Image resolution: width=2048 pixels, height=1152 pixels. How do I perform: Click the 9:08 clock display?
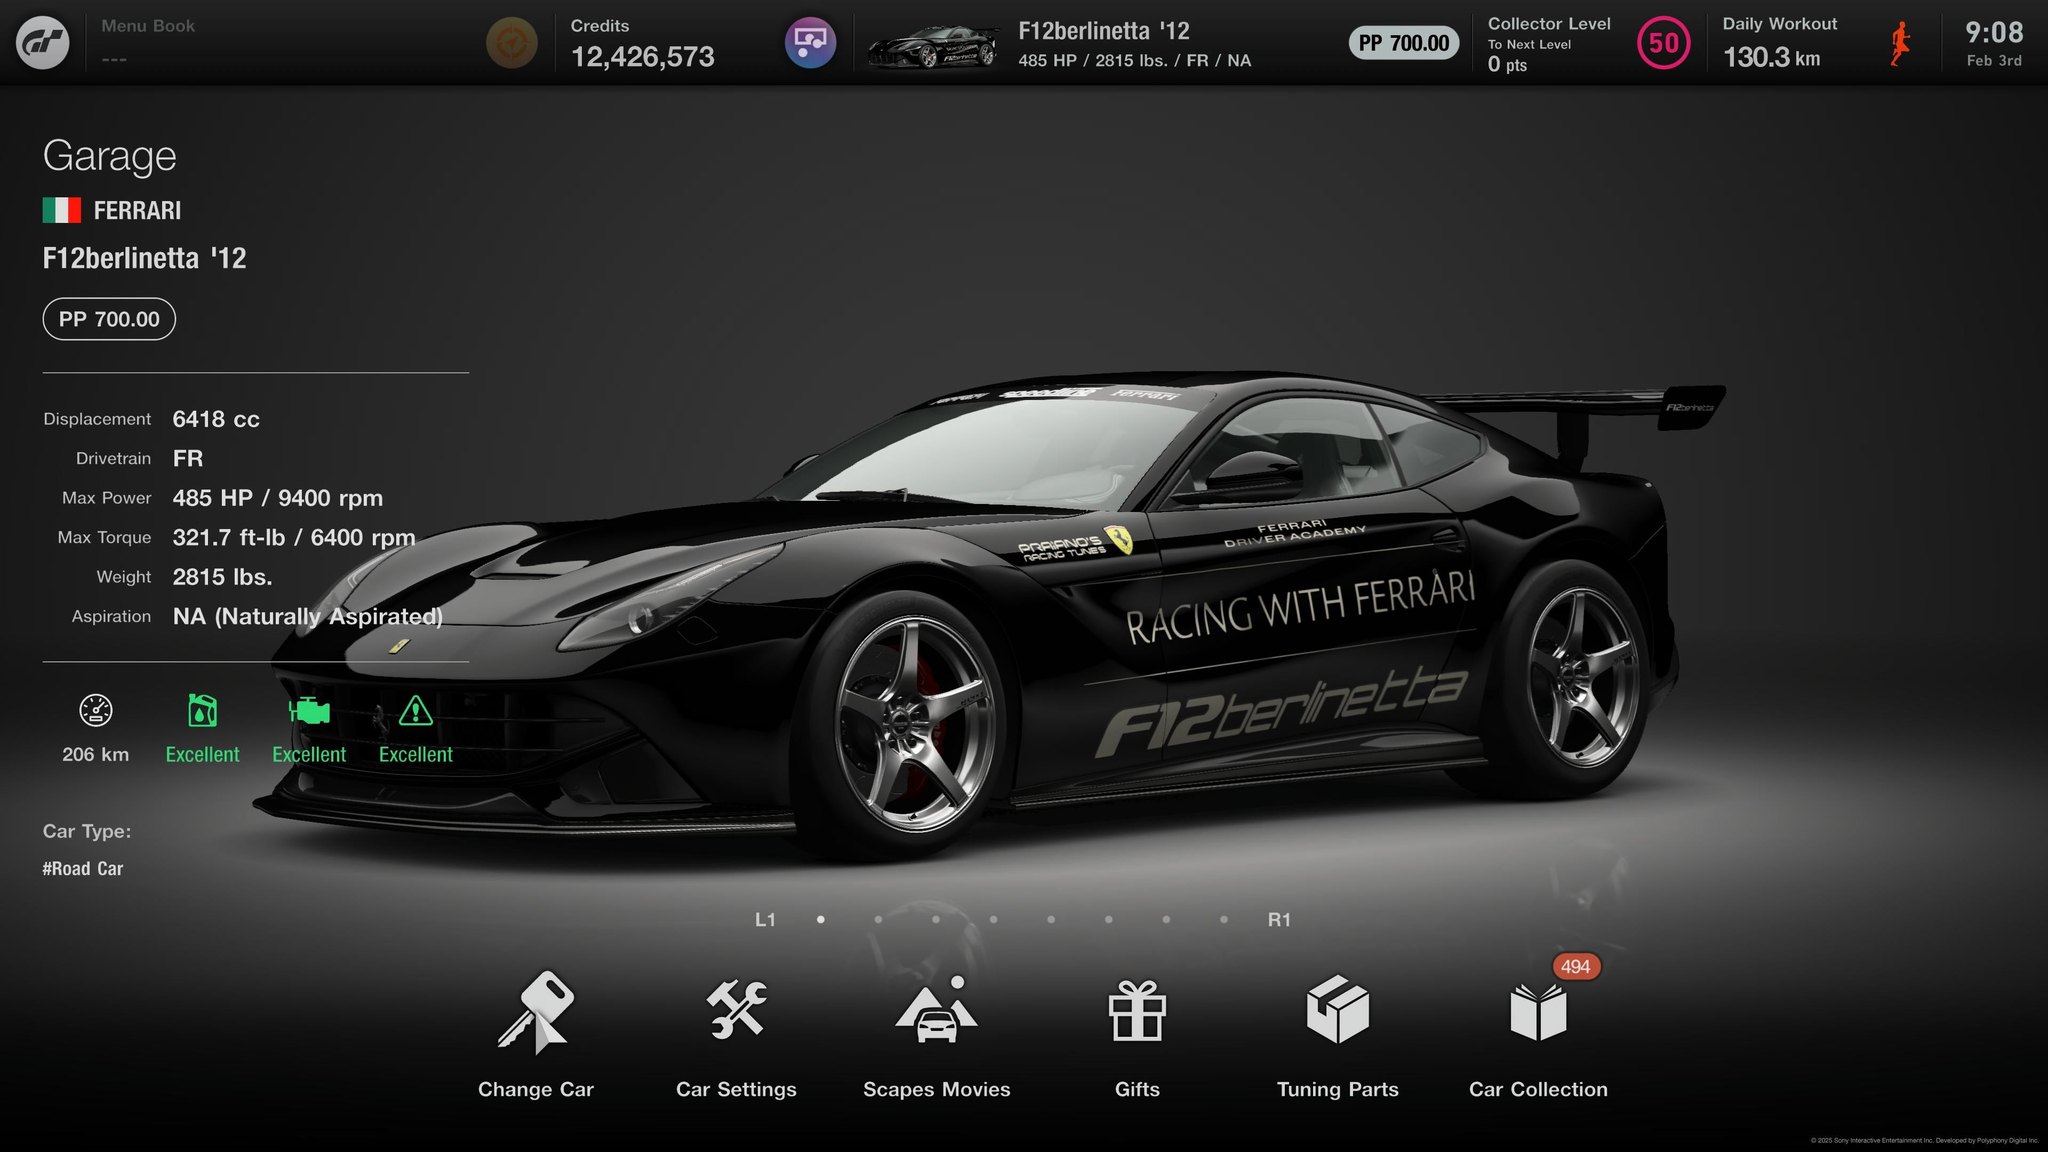click(x=1994, y=32)
